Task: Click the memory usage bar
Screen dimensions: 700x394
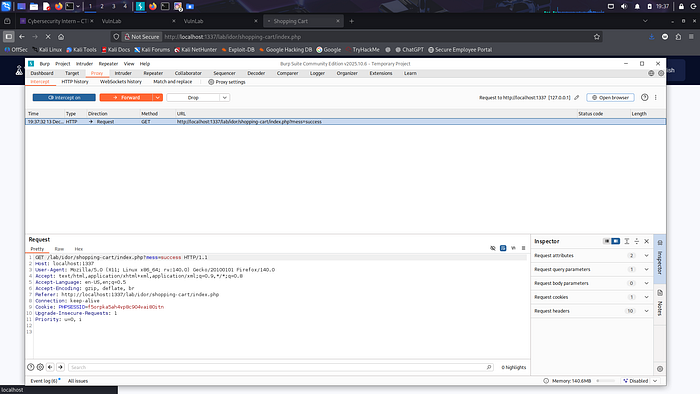Action: tap(605, 381)
